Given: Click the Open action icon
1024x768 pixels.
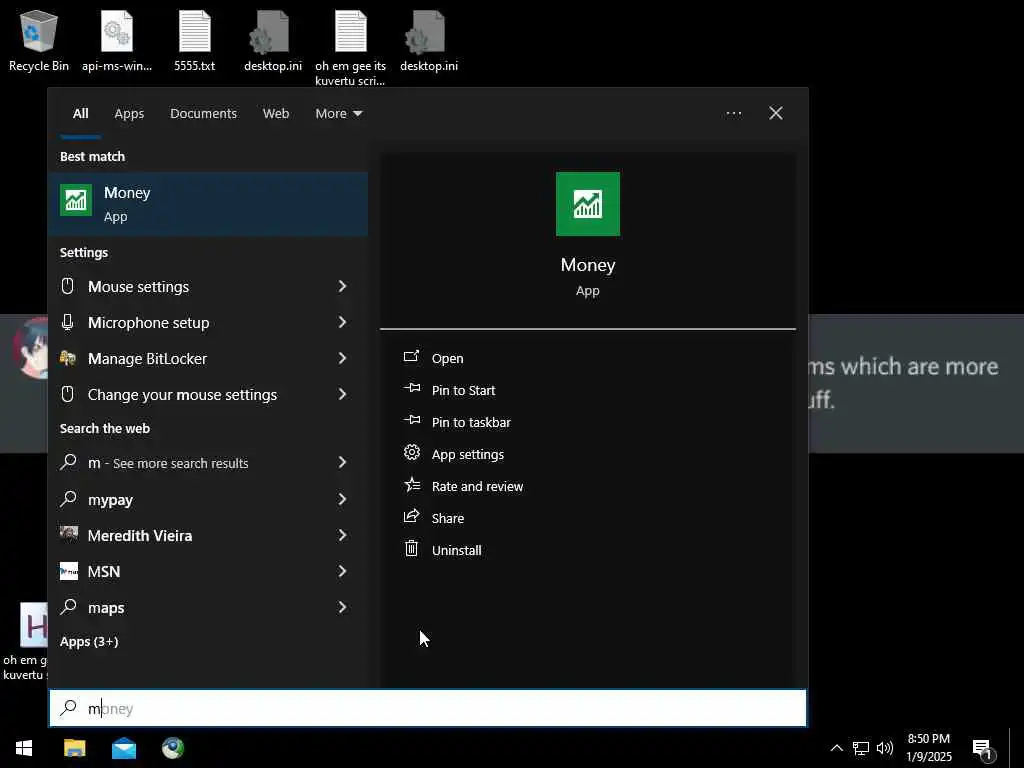Looking at the screenshot, I should pos(411,357).
